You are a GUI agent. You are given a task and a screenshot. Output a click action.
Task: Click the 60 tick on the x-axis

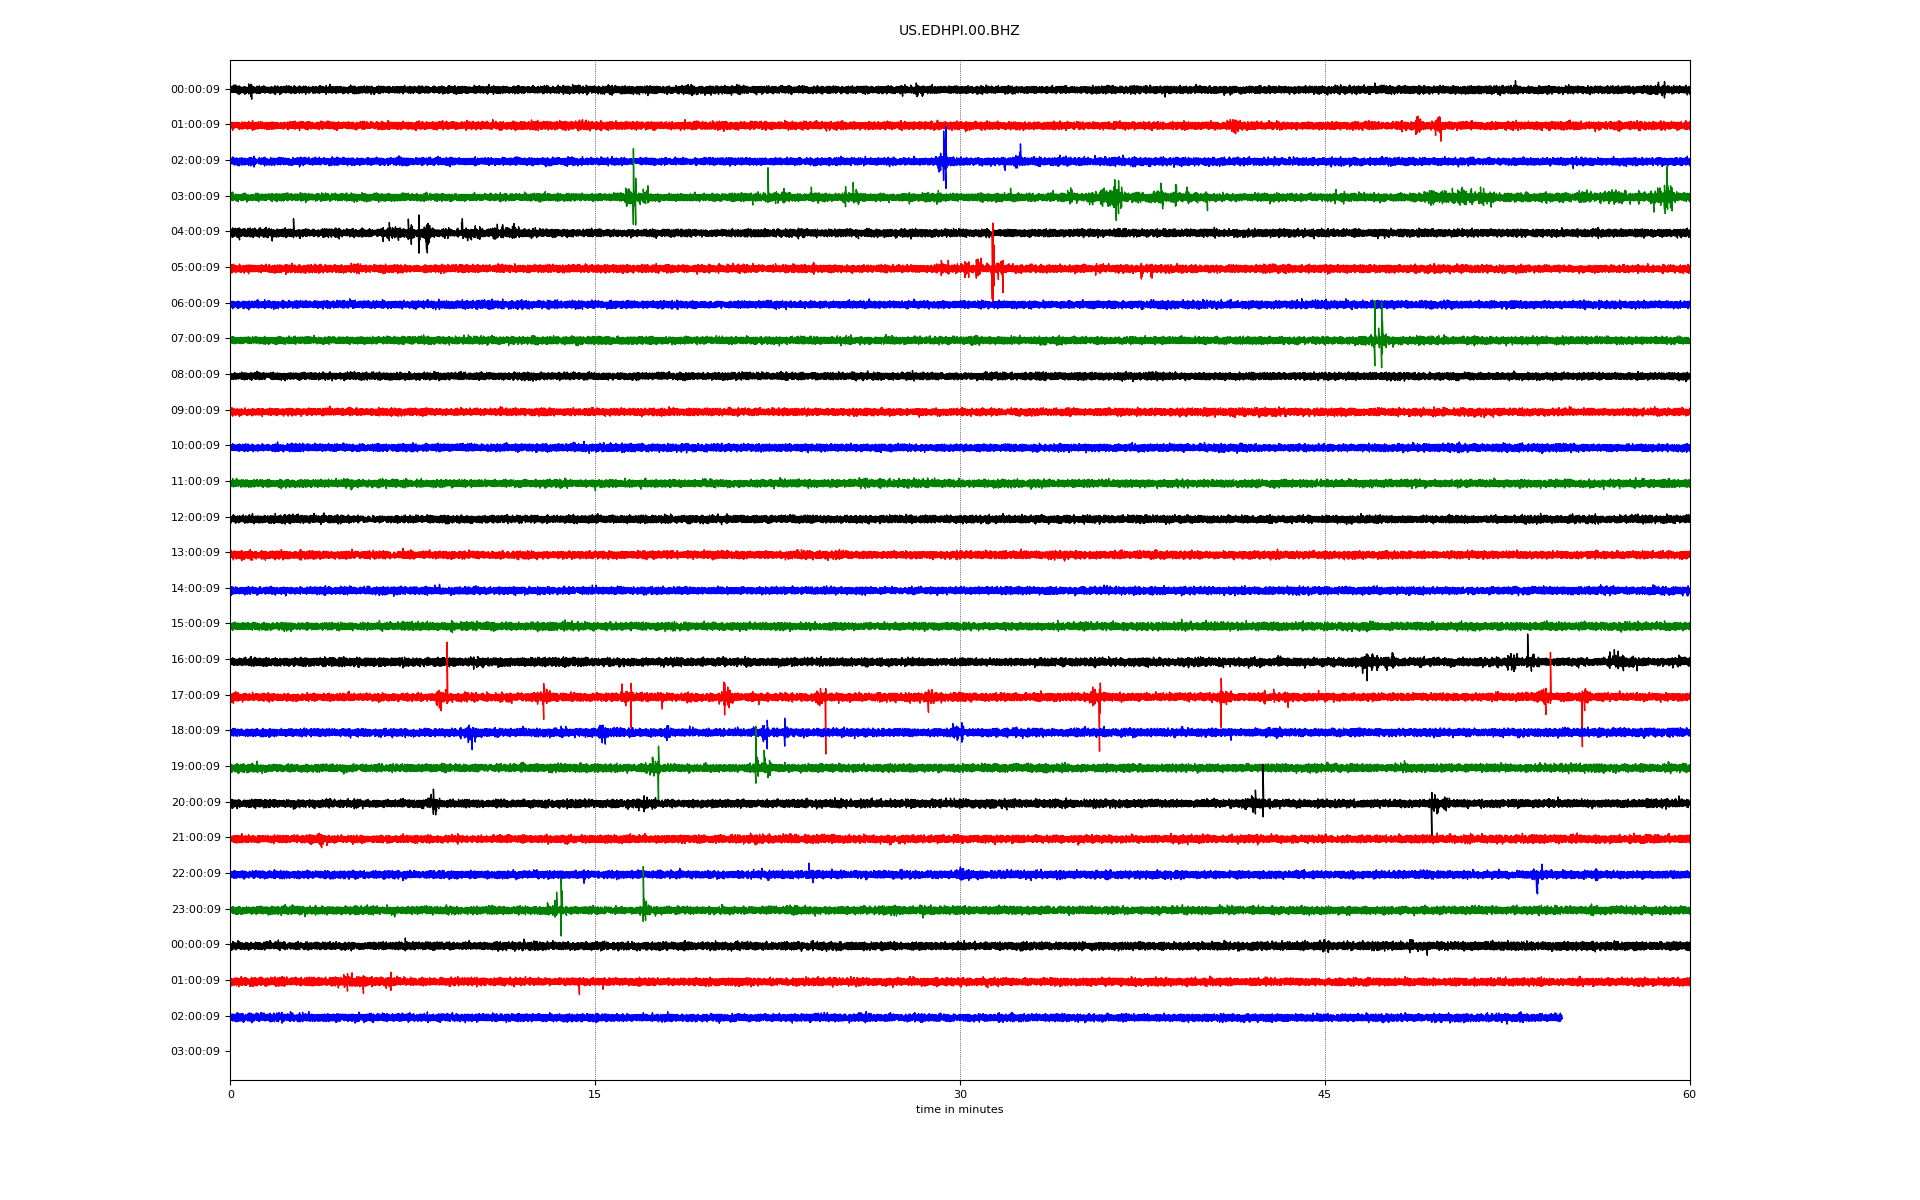coord(1688,1094)
